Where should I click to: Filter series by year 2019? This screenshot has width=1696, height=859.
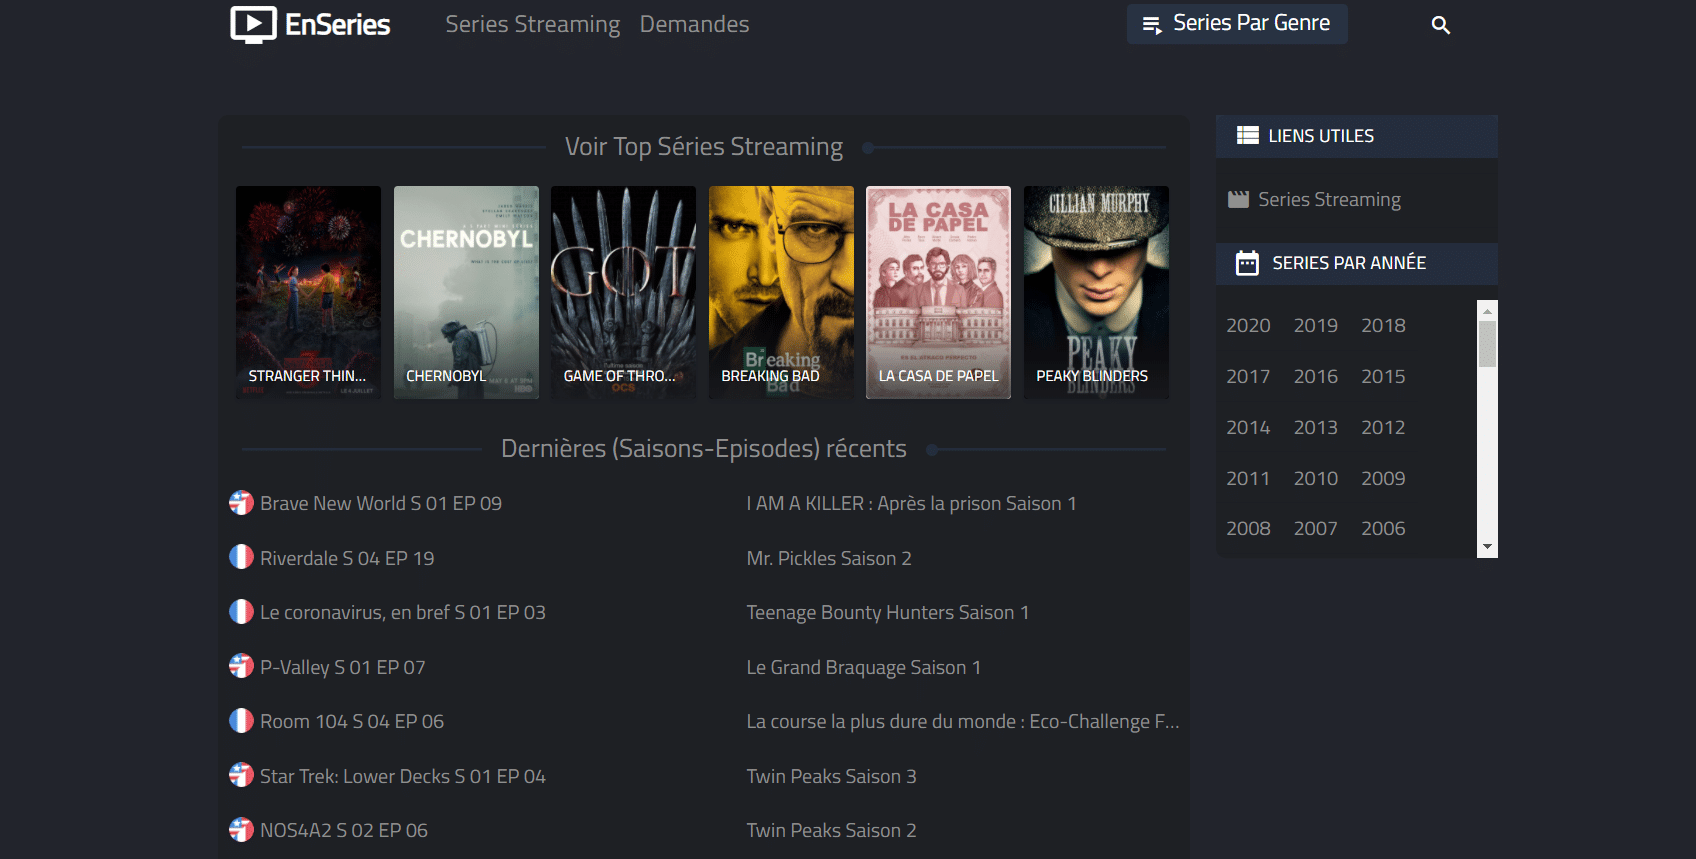(1315, 326)
